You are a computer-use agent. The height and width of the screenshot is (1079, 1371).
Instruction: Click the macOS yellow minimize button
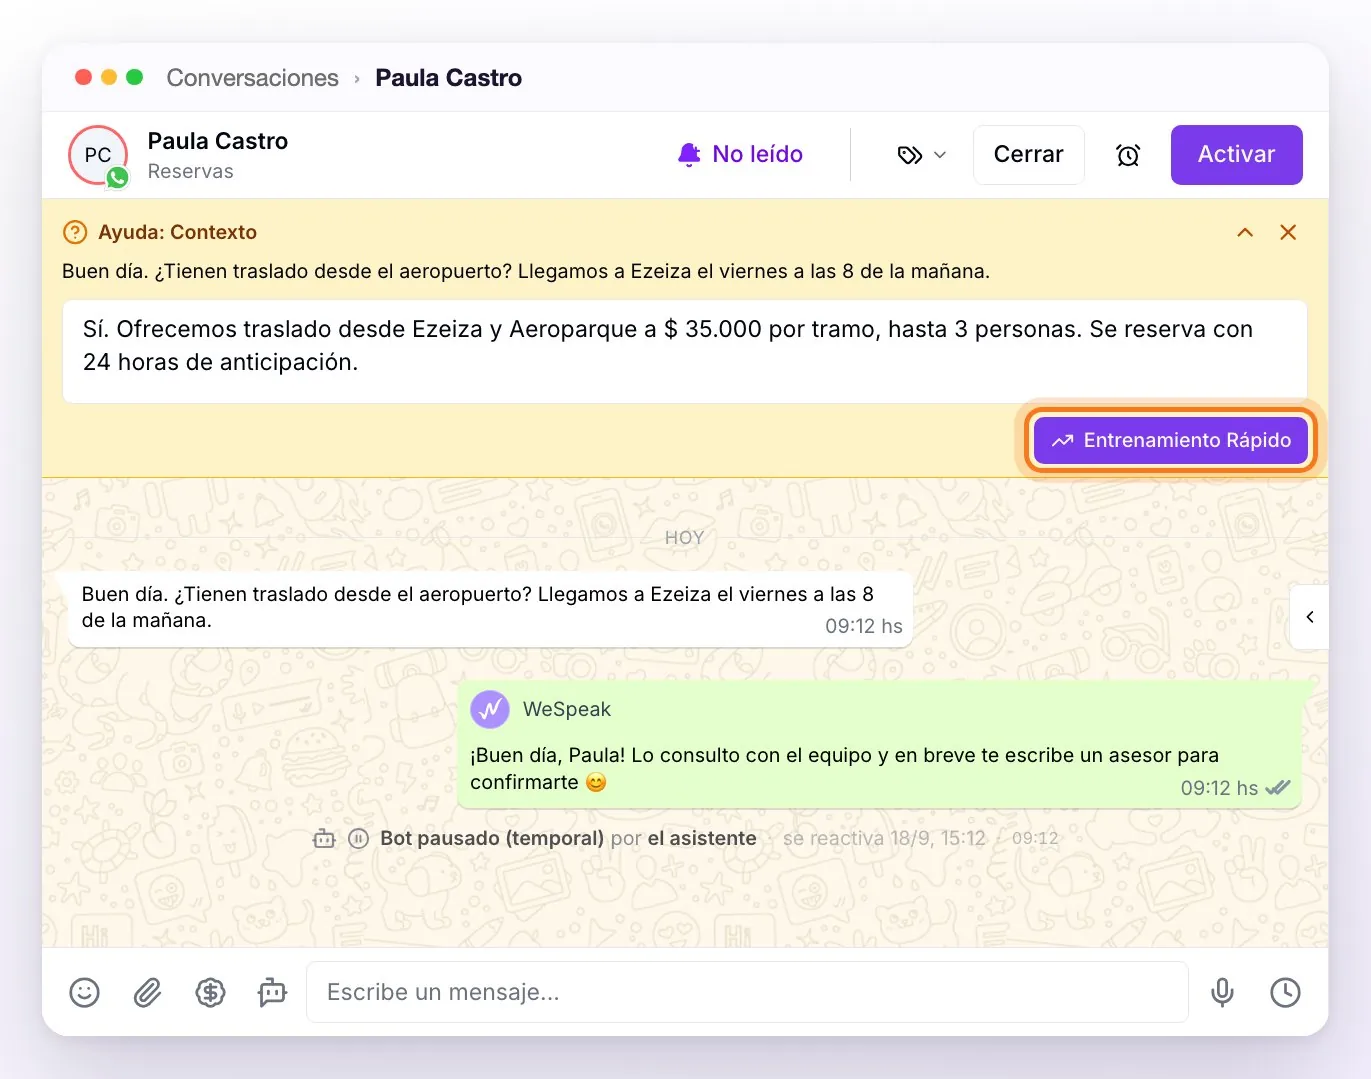point(109,77)
